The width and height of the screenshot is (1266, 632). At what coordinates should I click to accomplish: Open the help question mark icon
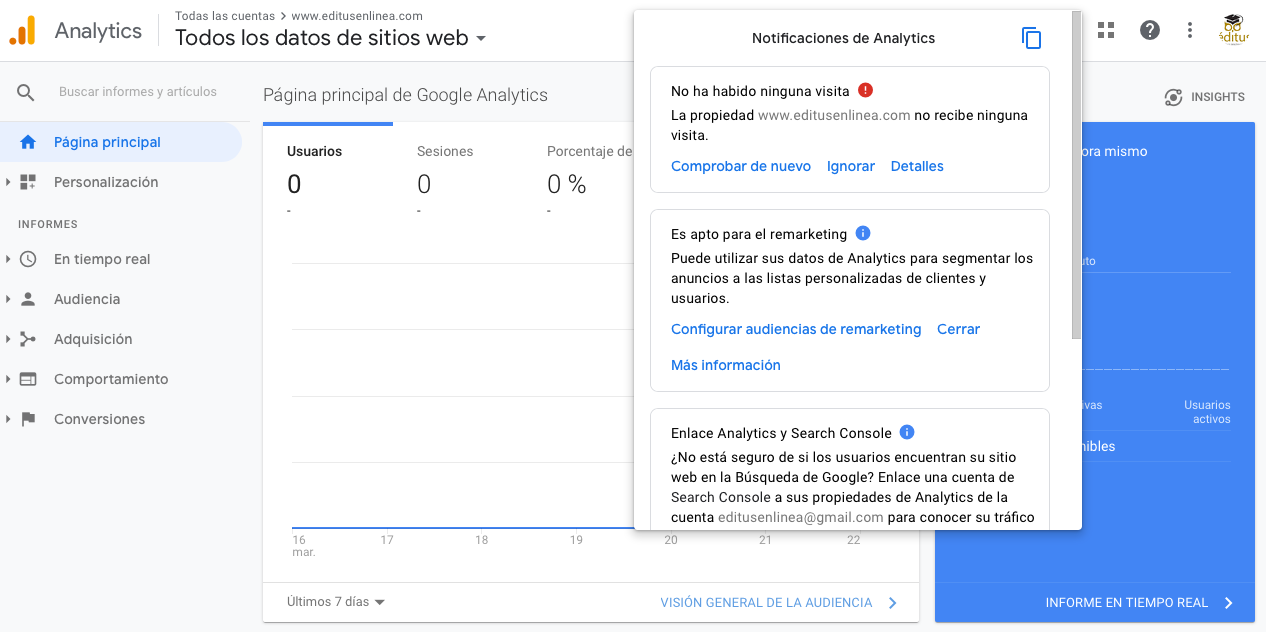point(1150,30)
